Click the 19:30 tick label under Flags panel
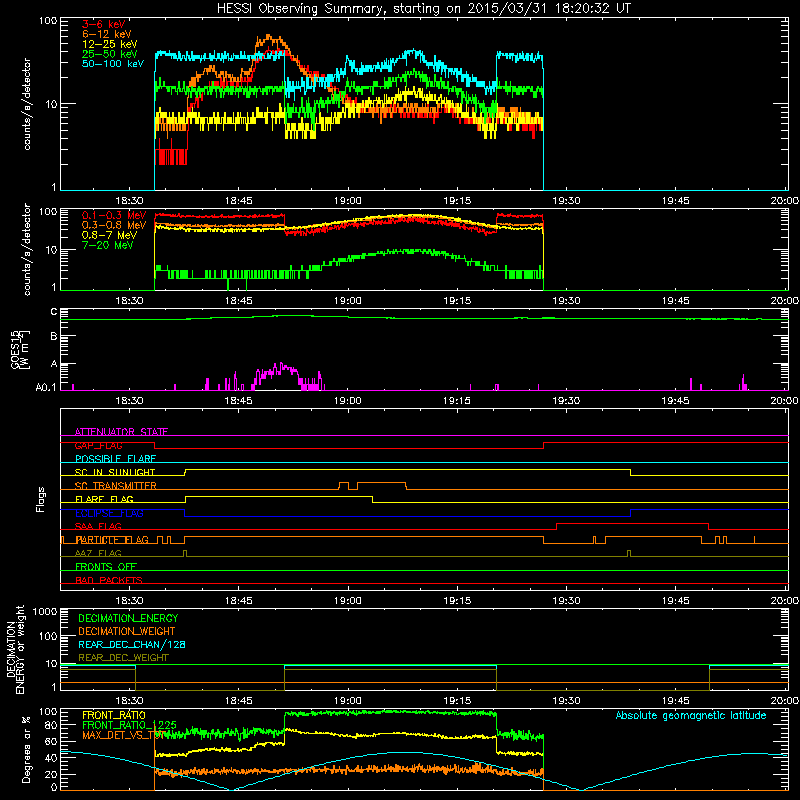800x800 pixels. pyautogui.click(x=566, y=601)
